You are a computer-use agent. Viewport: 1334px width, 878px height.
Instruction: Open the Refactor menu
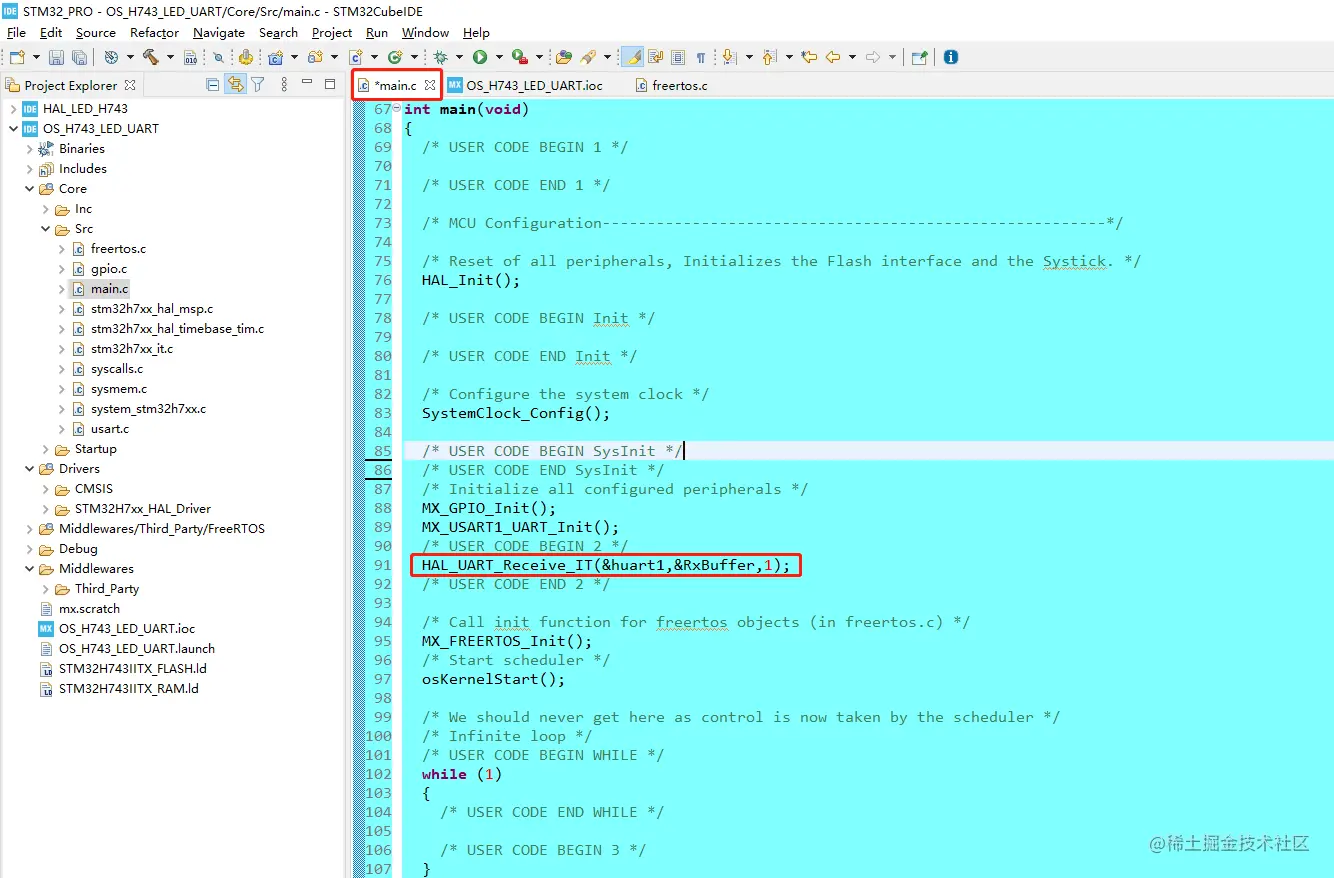[154, 32]
